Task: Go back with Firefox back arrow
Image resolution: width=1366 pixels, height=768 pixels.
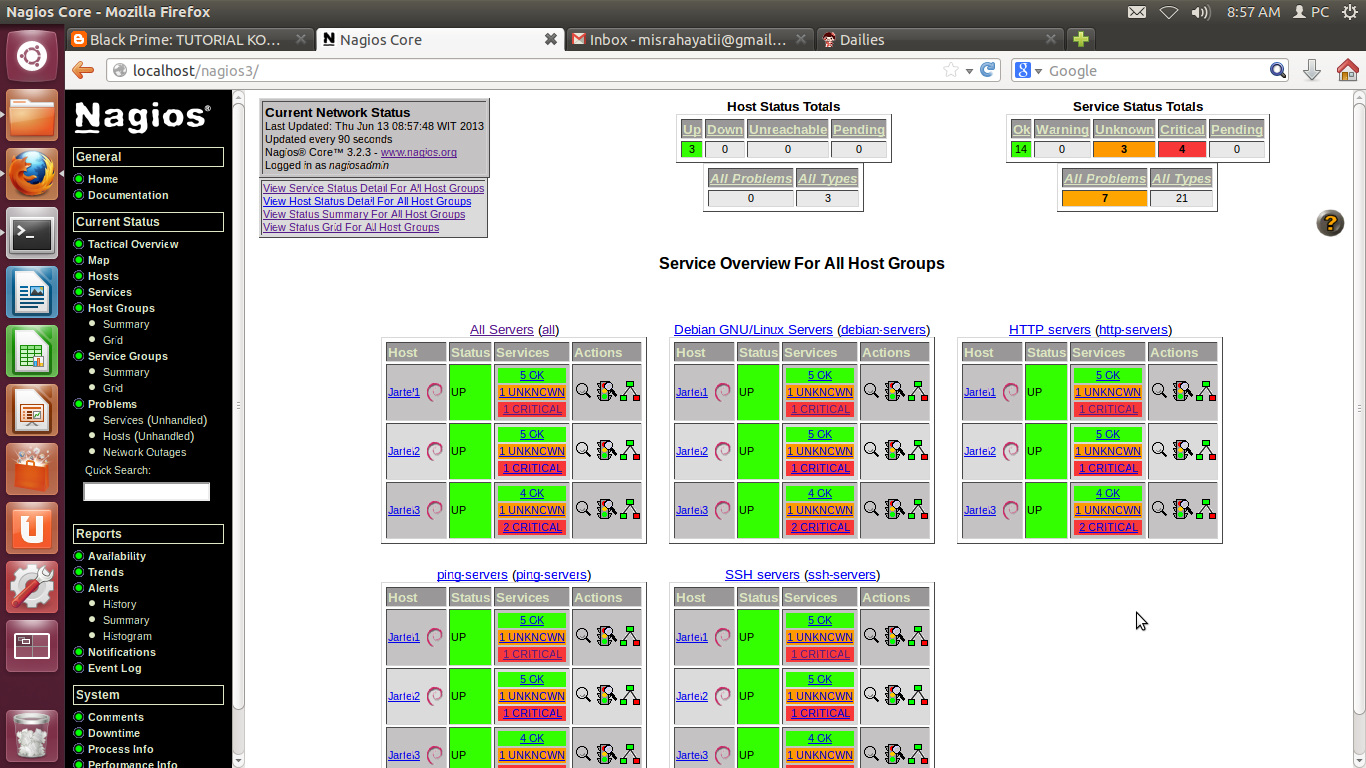Action: (83, 70)
